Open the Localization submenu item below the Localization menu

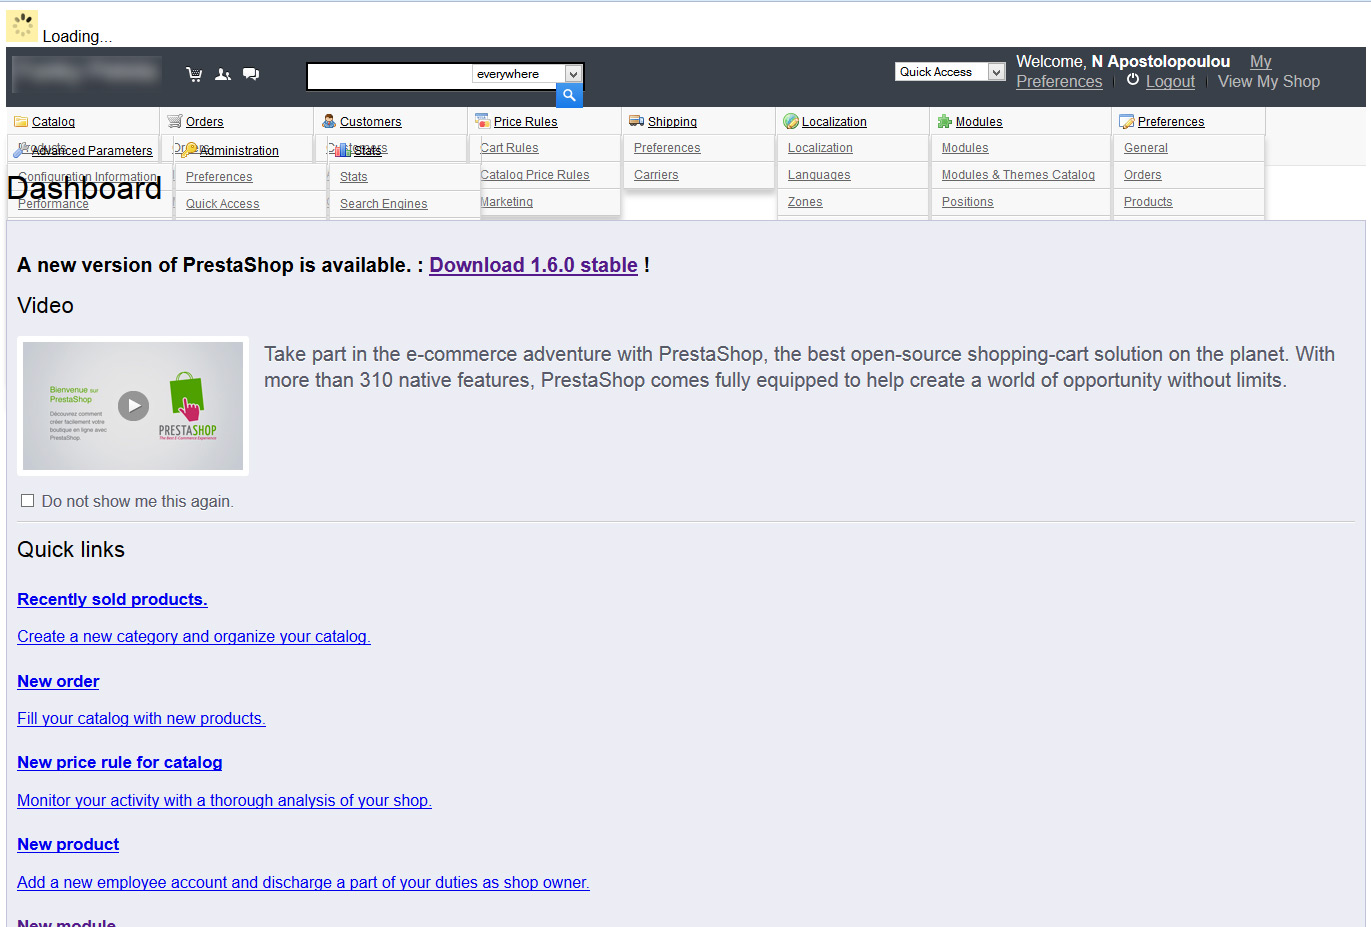pos(820,148)
